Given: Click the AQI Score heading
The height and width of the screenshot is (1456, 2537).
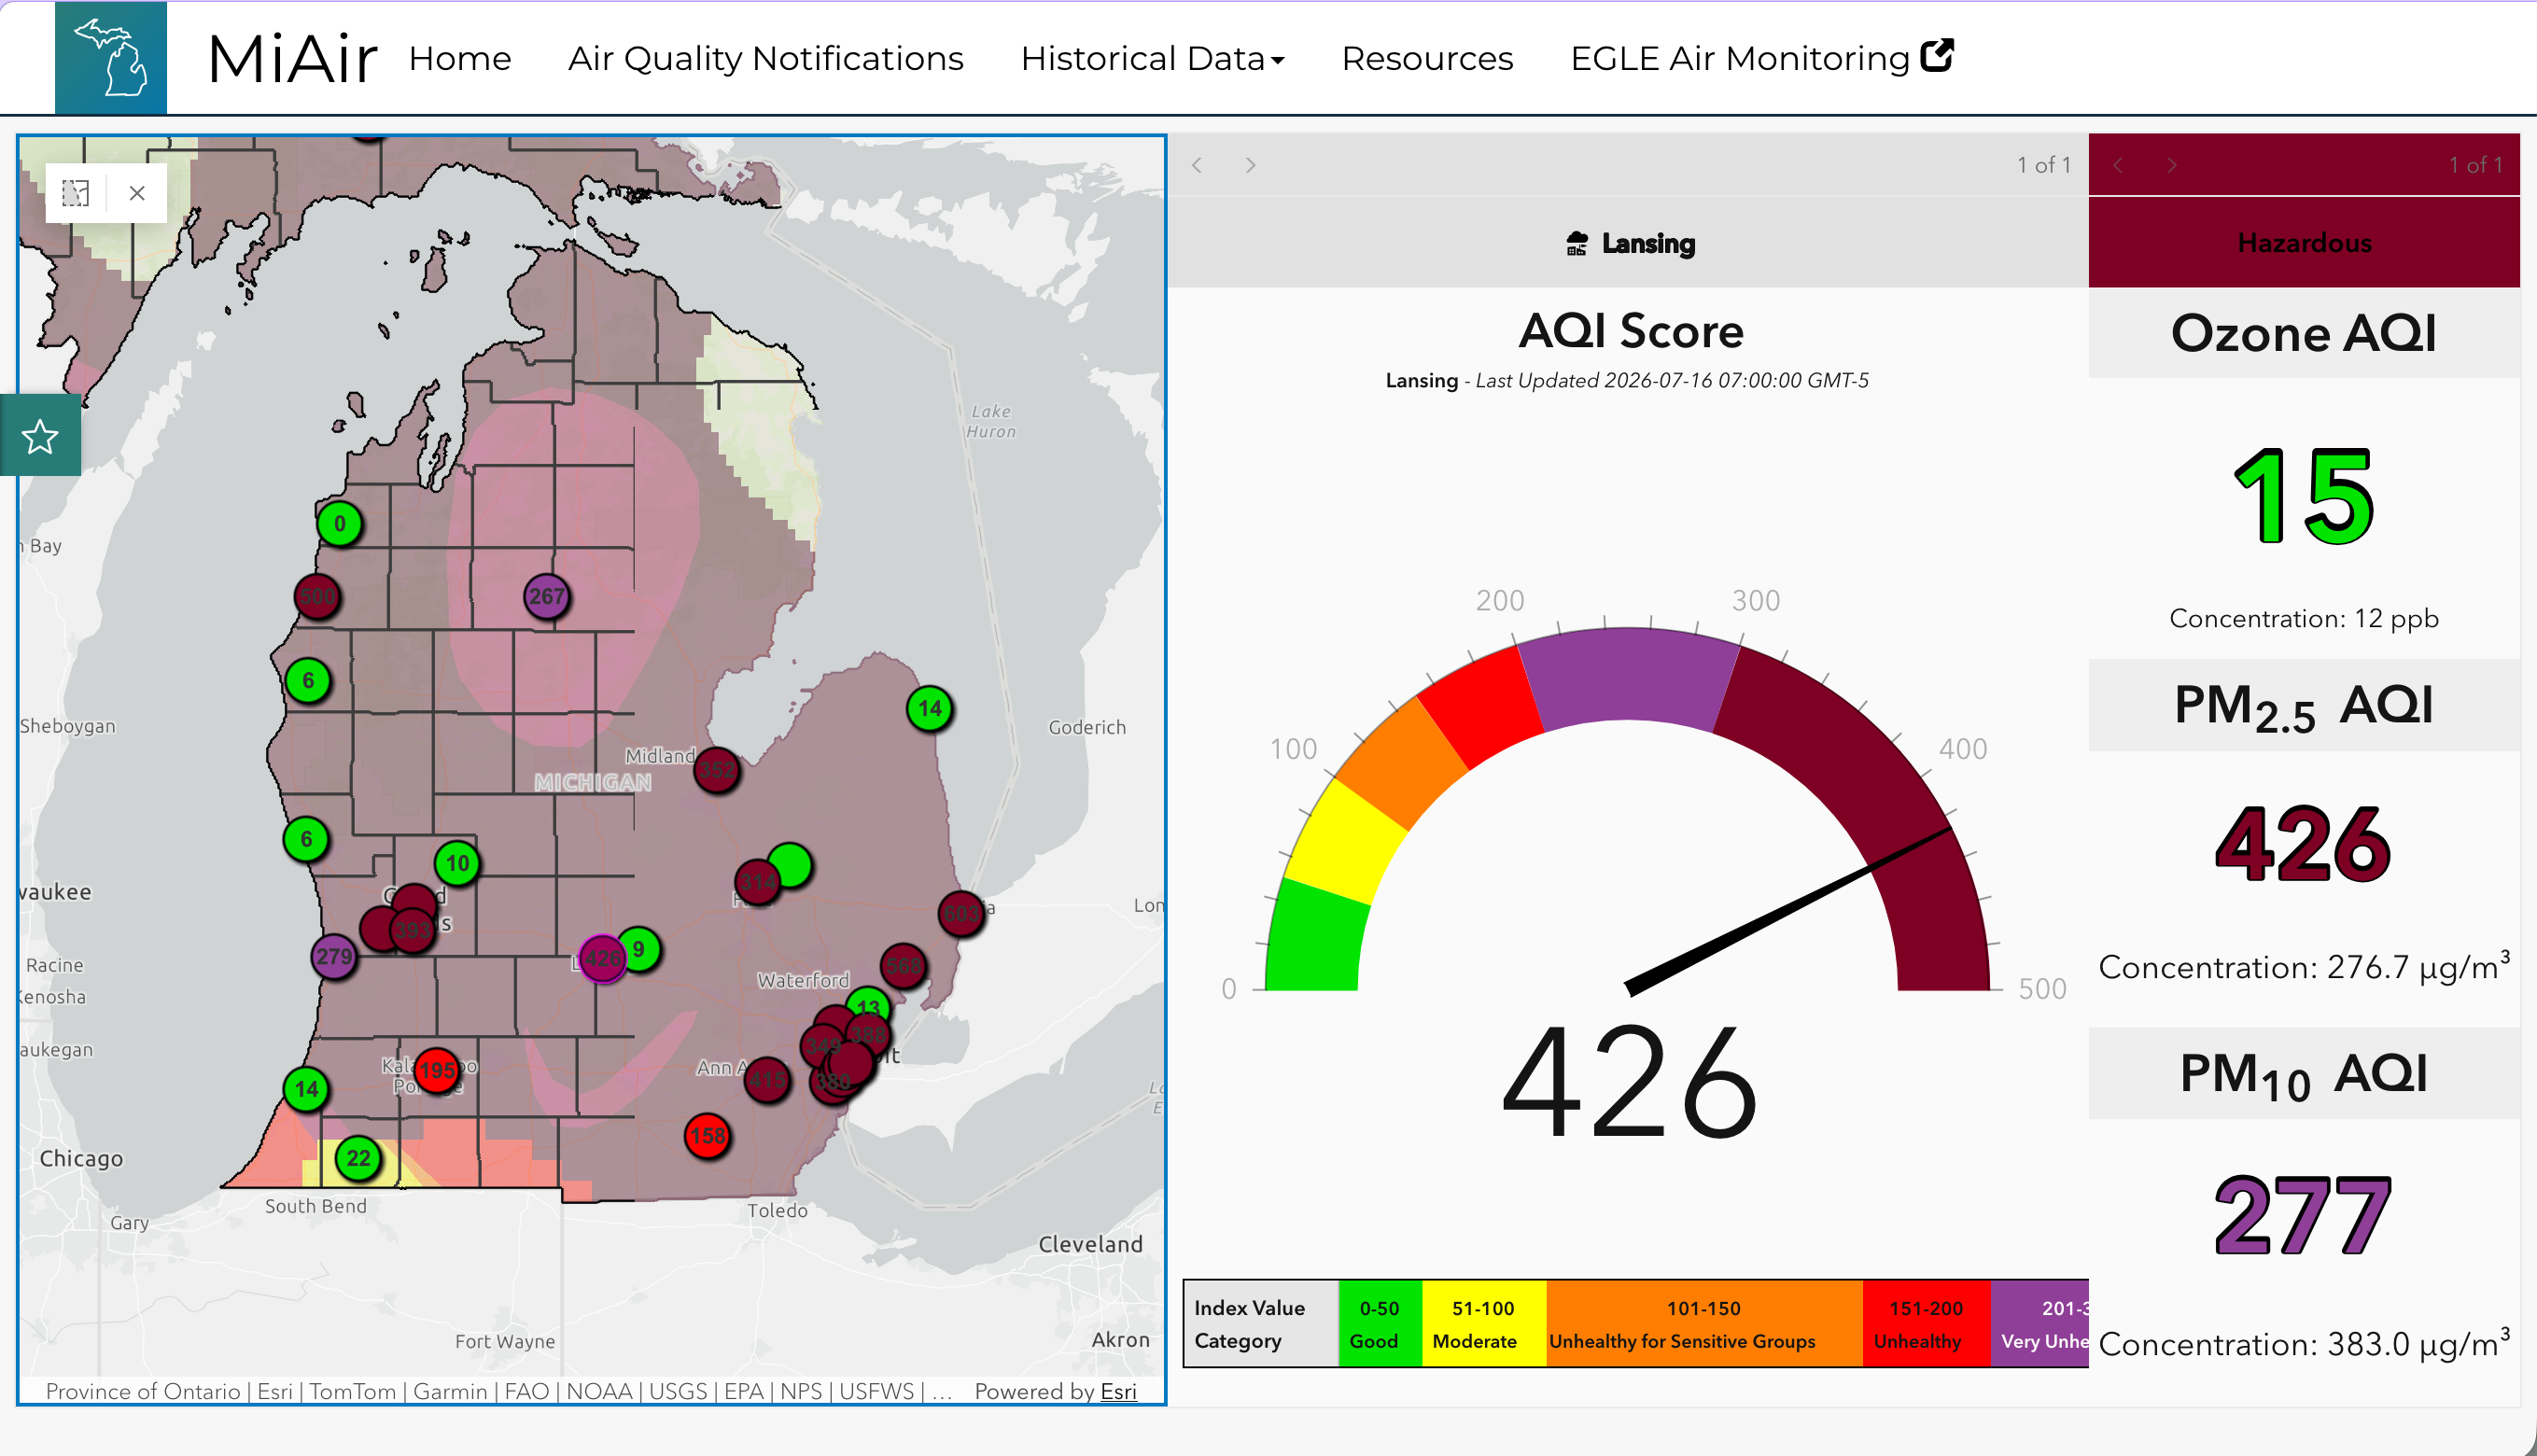Looking at the screenshot, I should click(1631, 331).
